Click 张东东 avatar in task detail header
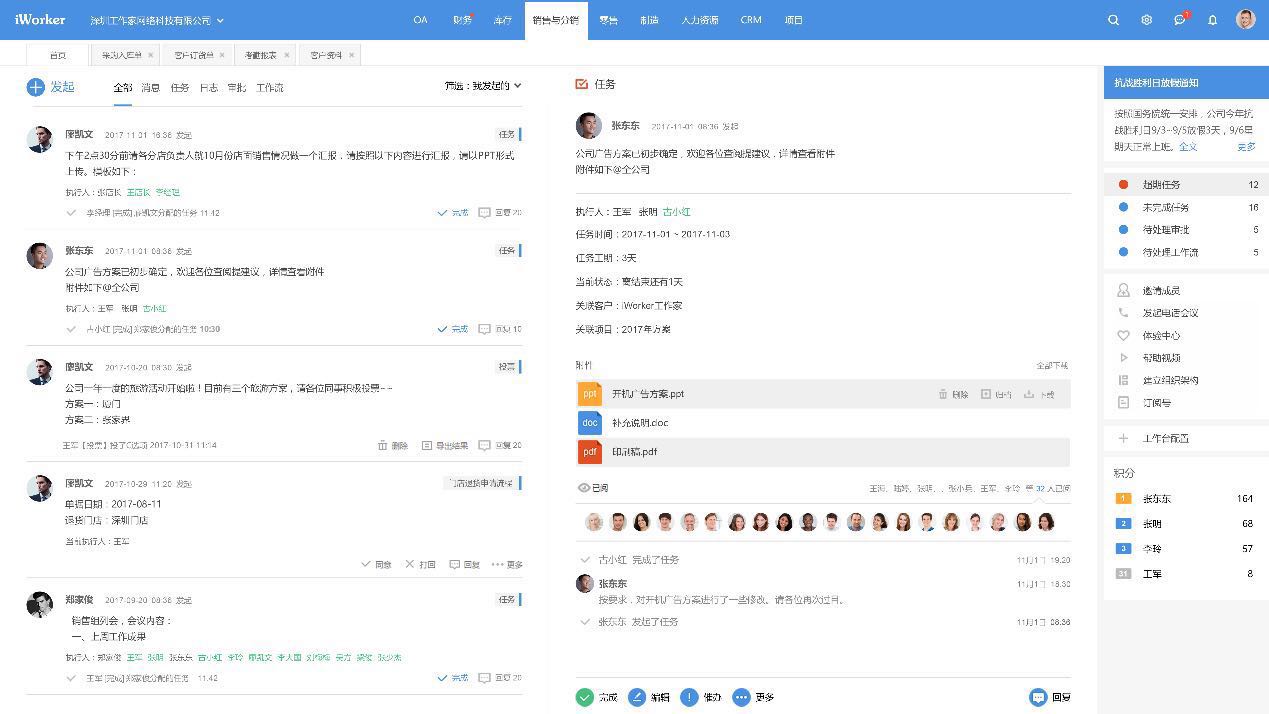The height and width of the screenshot is (714, 1269). (588, 126)
